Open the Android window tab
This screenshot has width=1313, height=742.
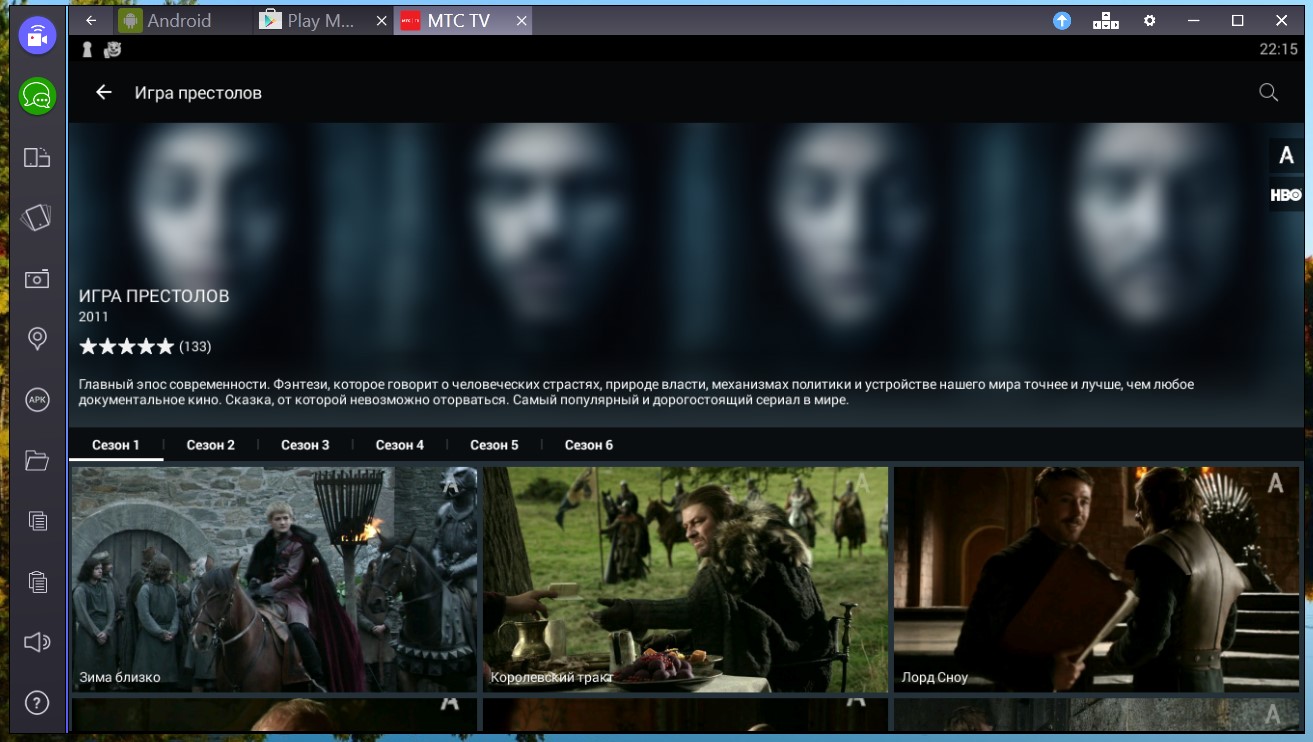coord(178,20)
